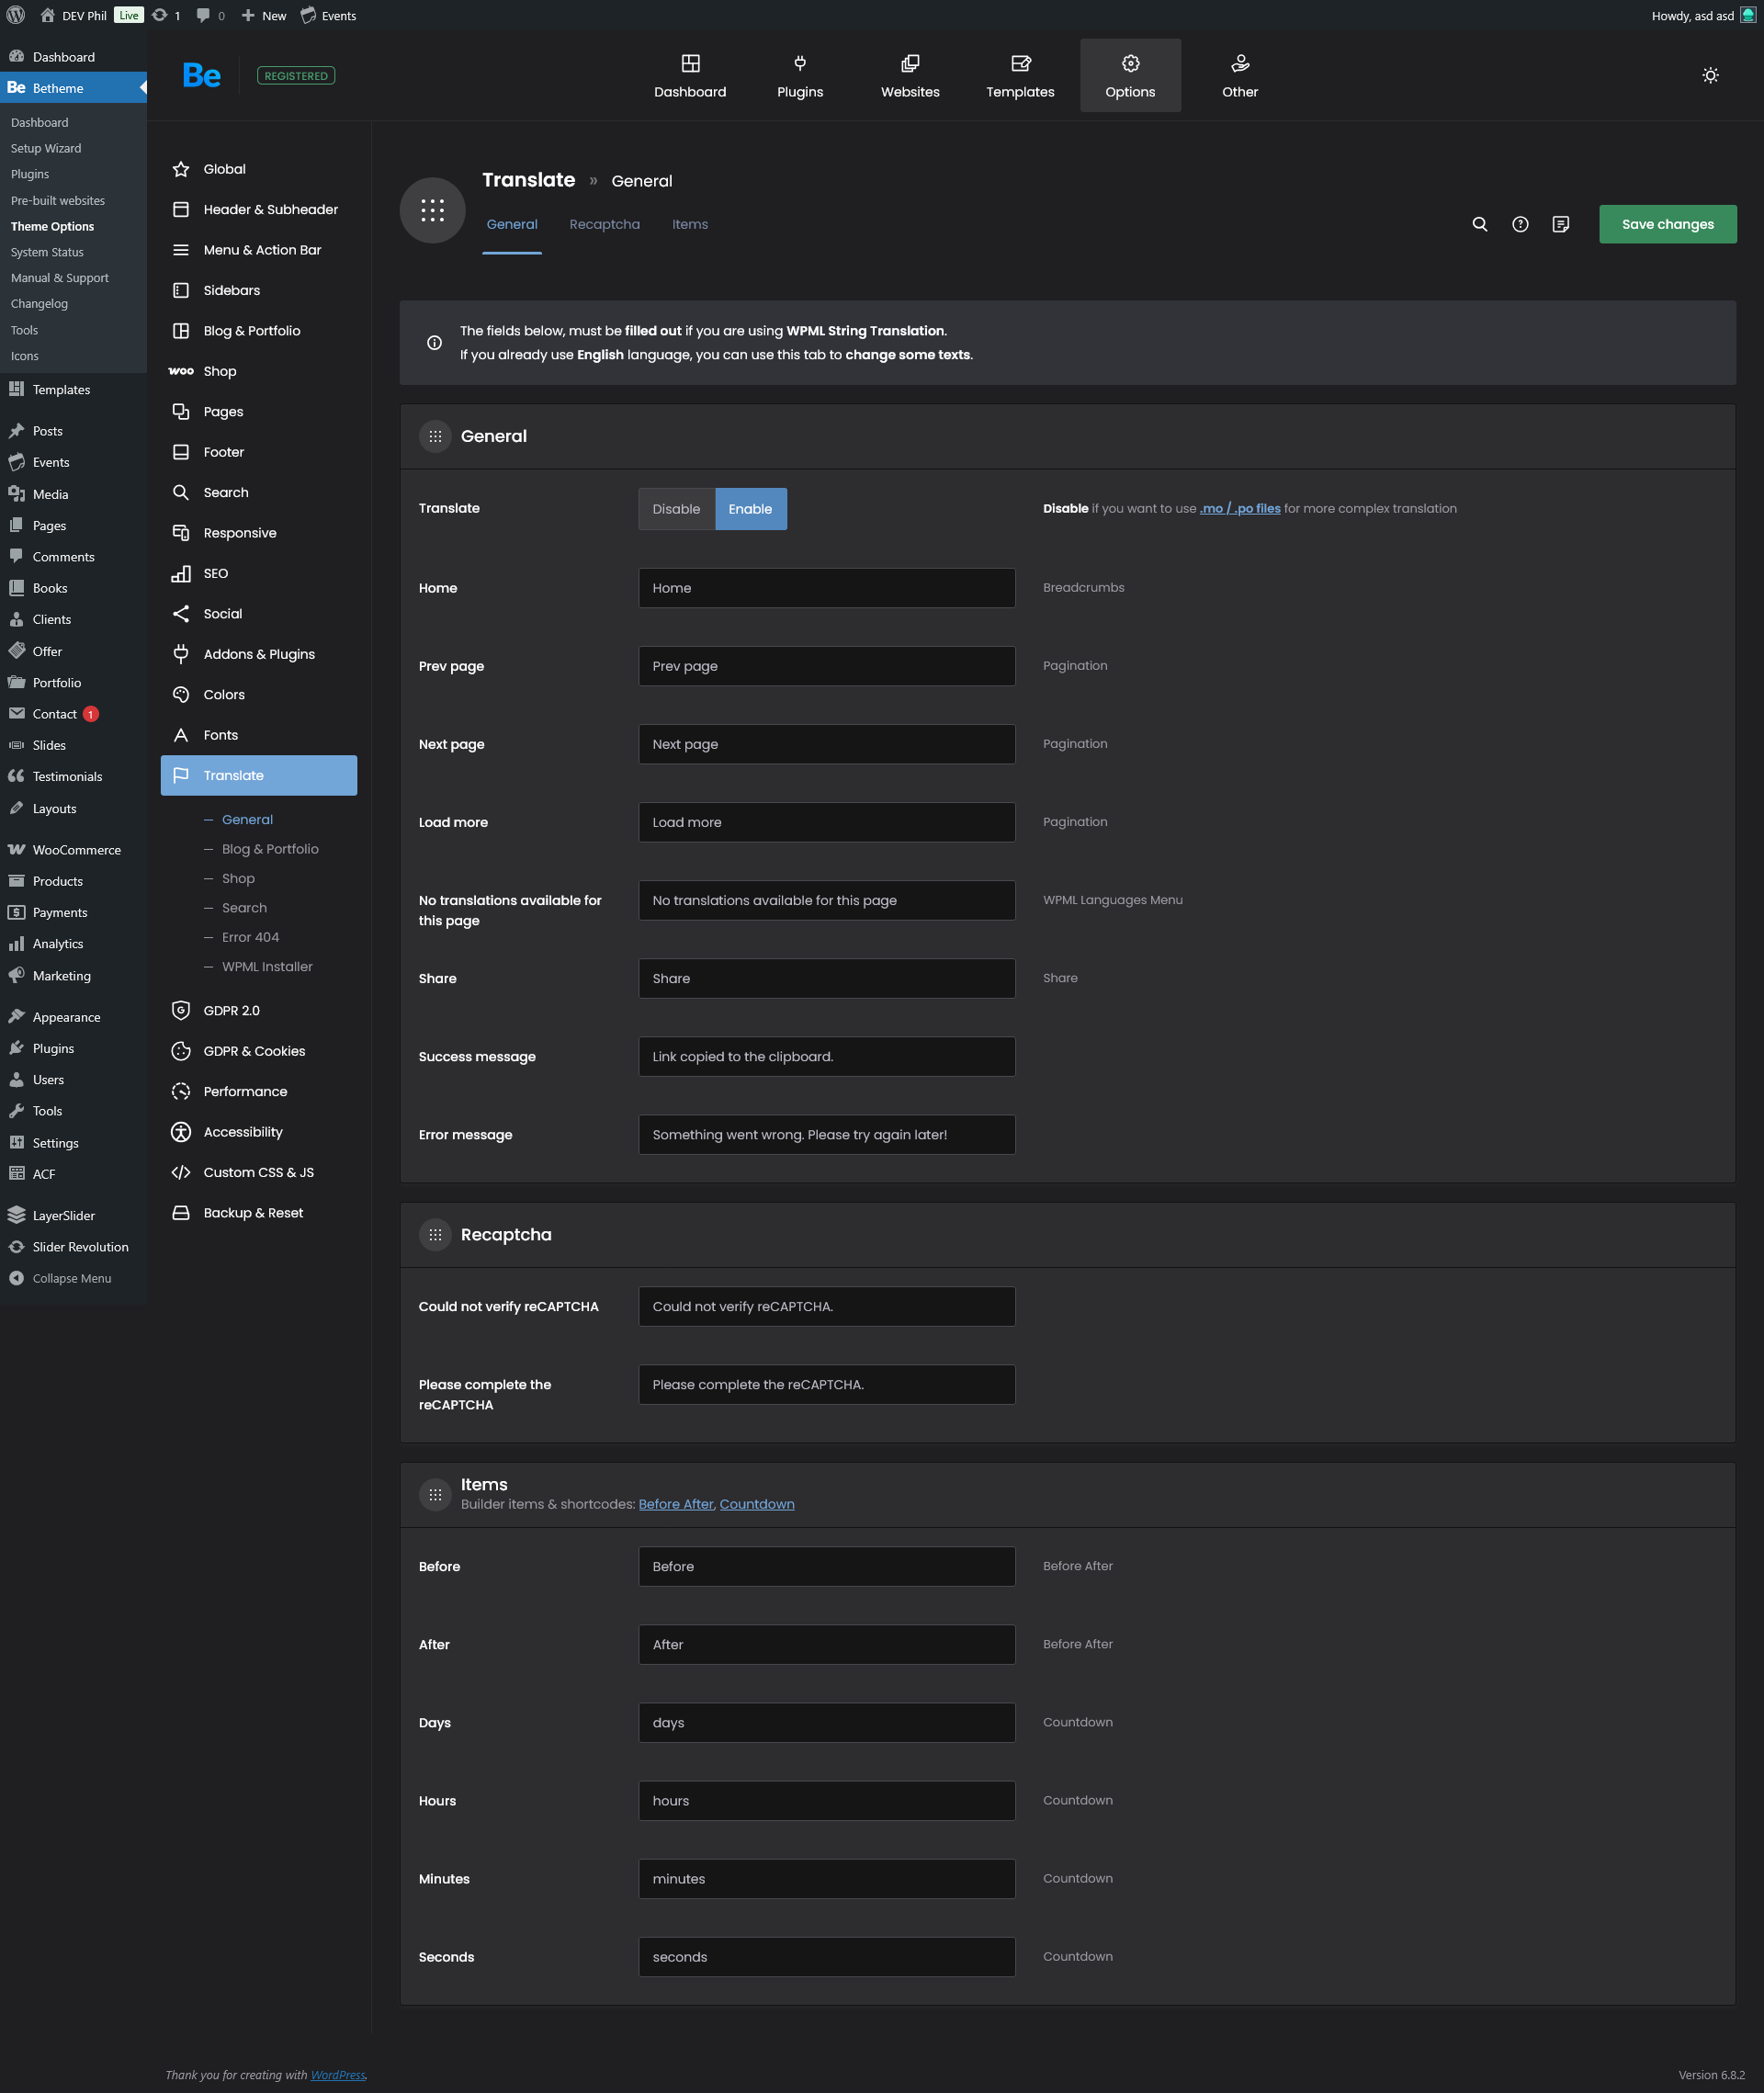This screenshot has height=2093, width=1764.
Task: Expand the Performance options section
Action: point(245,1091)
